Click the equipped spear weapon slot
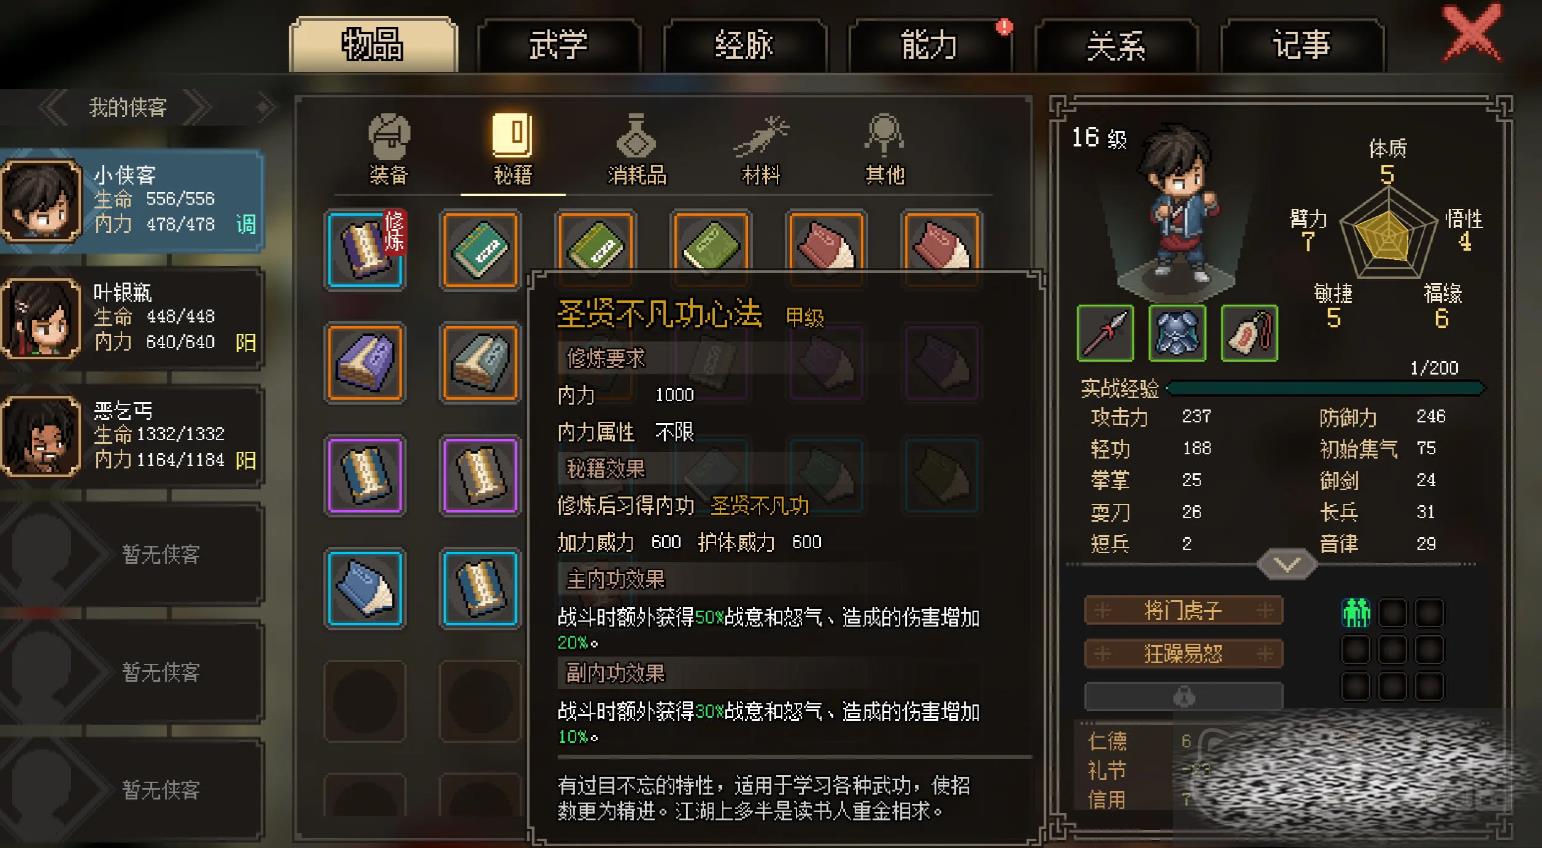Image resolution: width=1542 pixels, height=848 pixels. pyautogui.click(x=1105, y=333)
